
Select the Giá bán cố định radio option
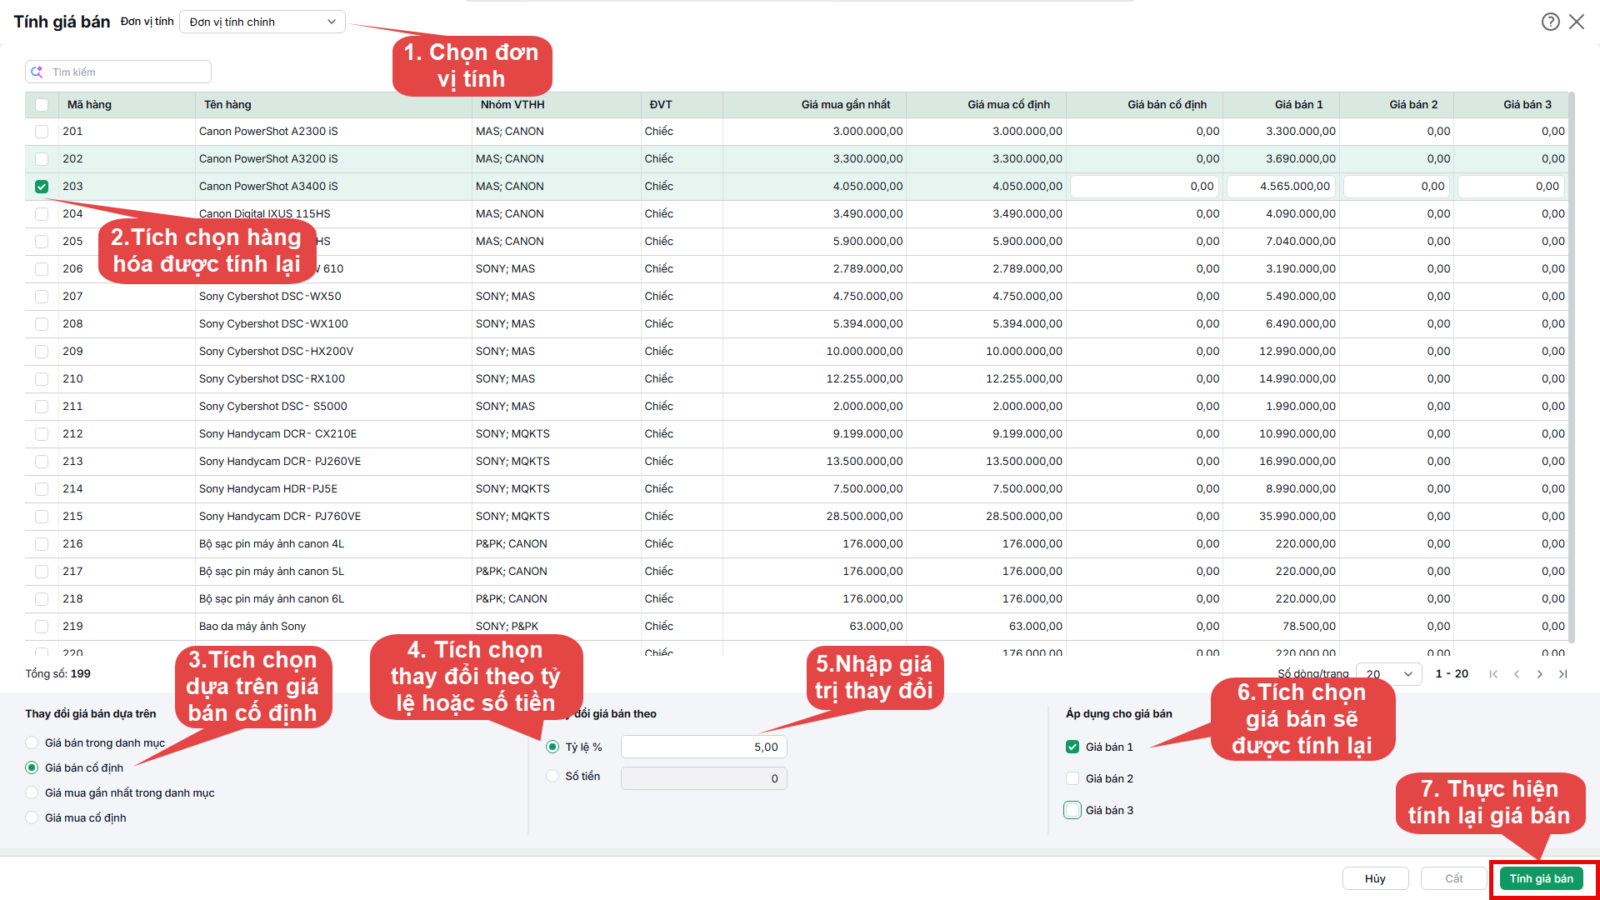coord(32,768)
